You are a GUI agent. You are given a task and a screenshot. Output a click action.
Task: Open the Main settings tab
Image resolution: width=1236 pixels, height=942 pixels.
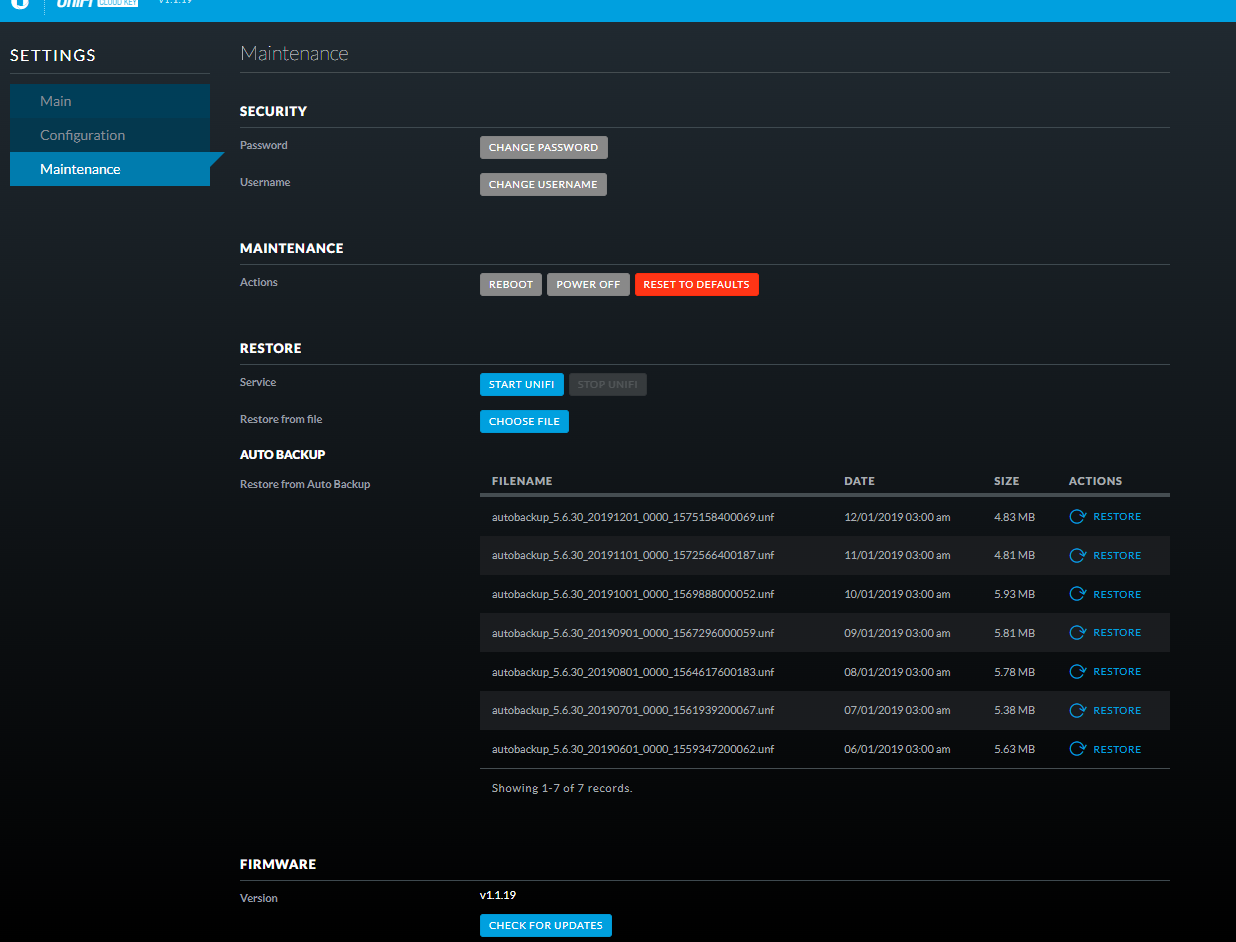tap(110, 101)
